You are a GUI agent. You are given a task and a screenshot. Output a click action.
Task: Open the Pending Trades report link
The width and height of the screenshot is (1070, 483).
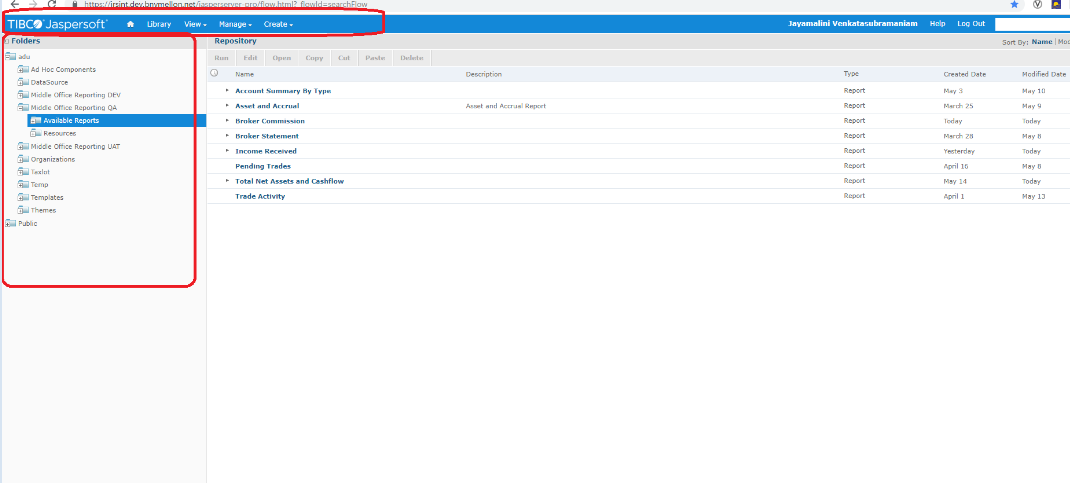click(x=263, y=166)
